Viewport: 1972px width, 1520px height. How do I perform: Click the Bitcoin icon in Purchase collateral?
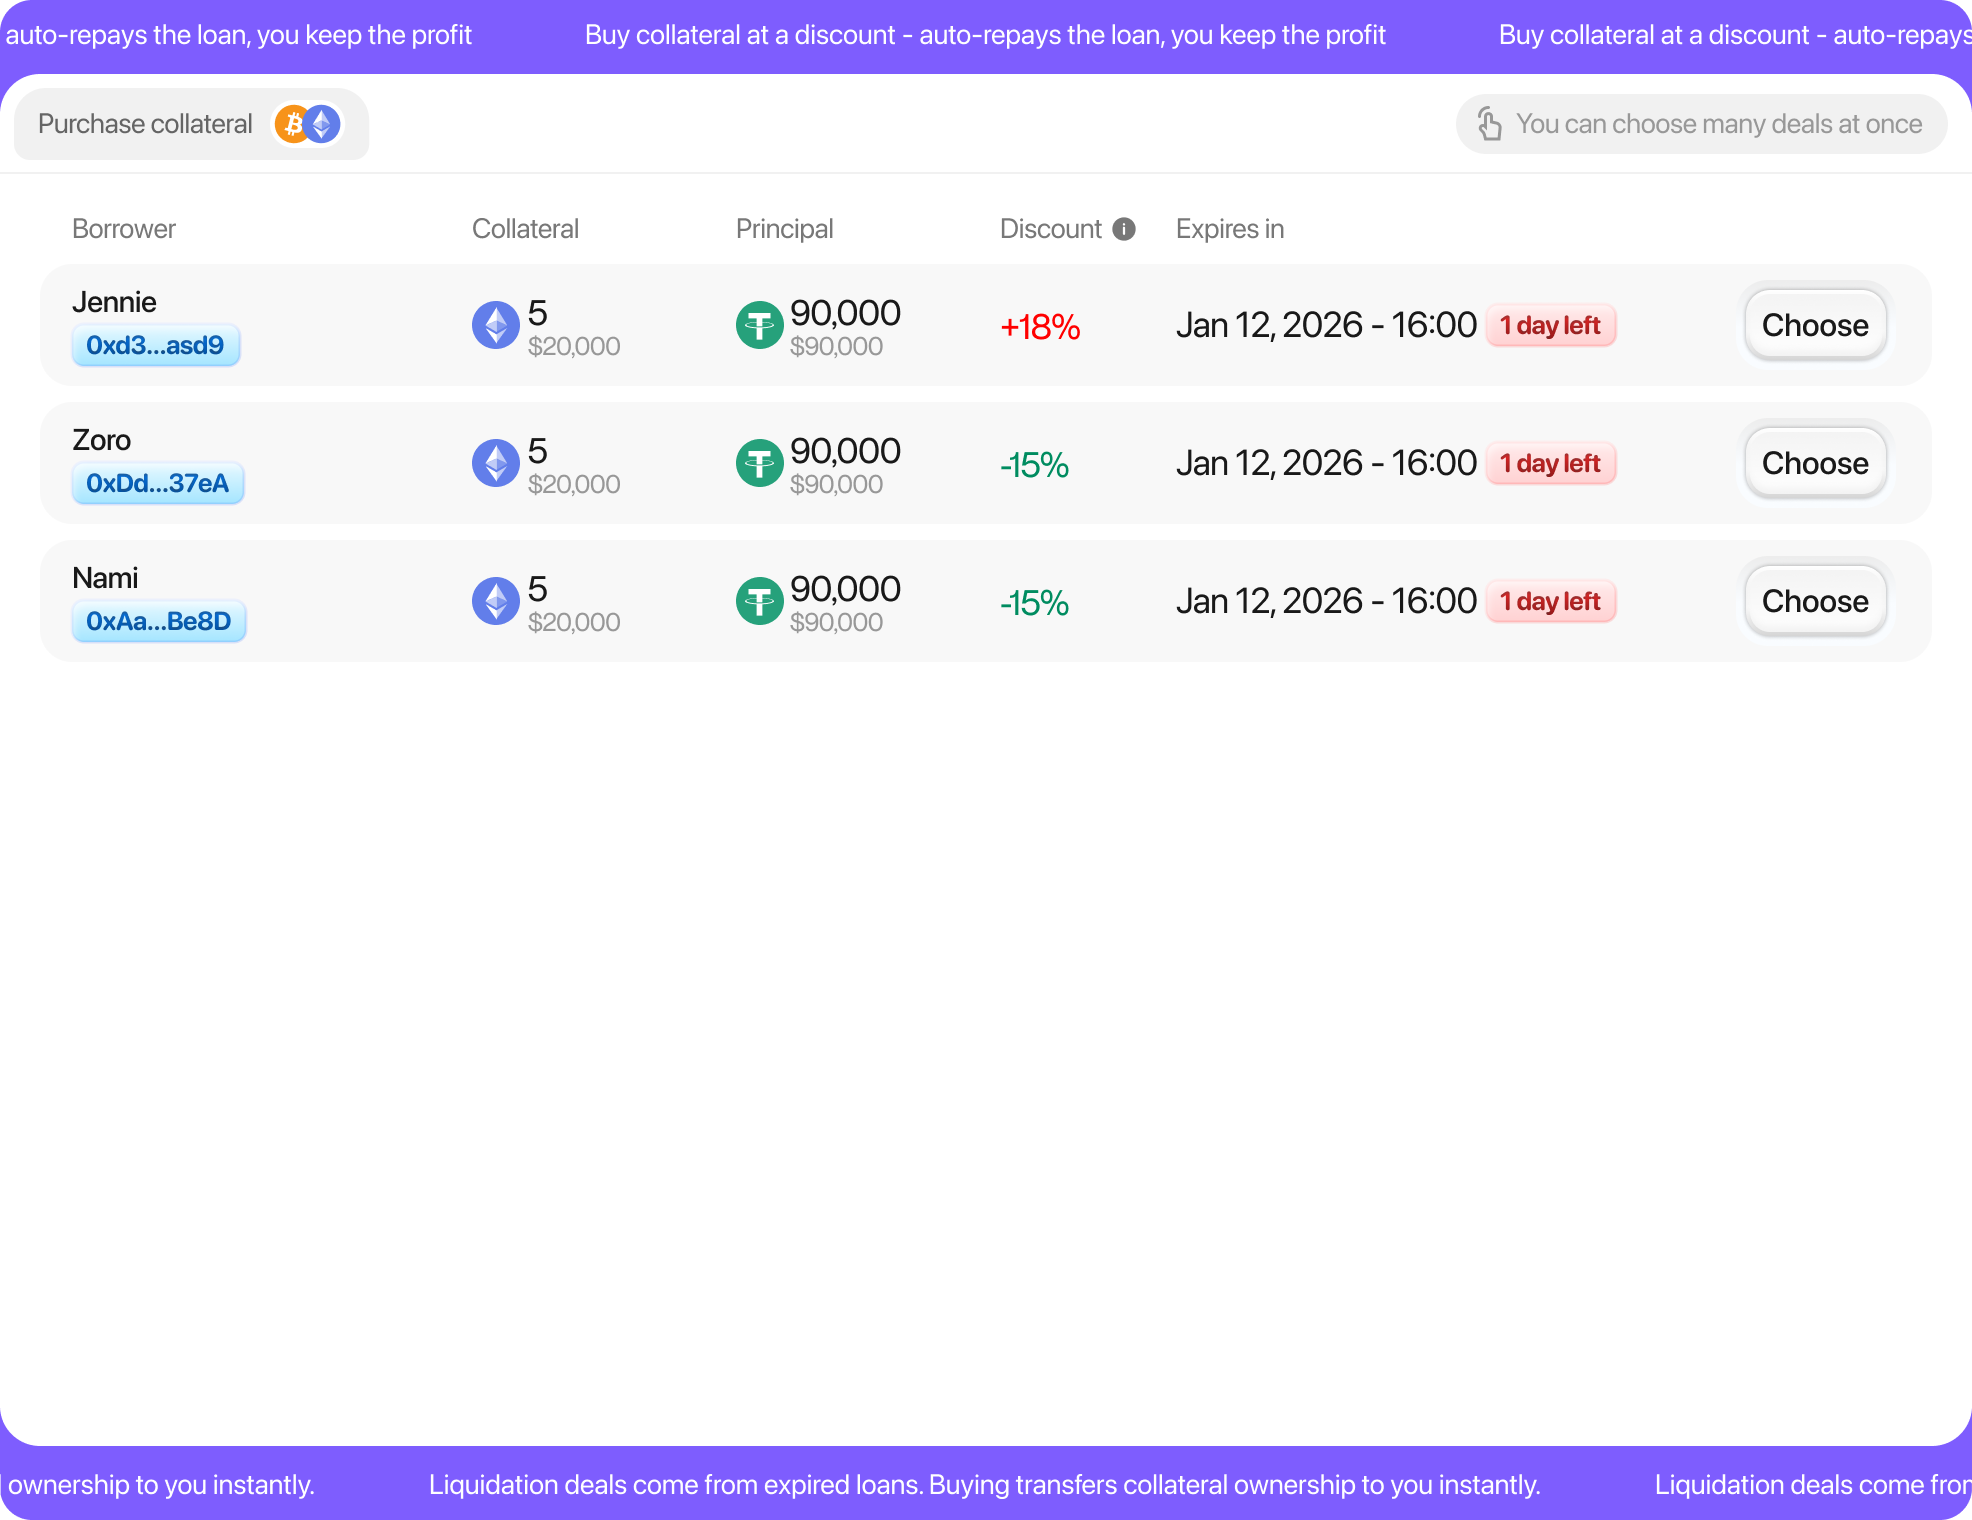293,124
